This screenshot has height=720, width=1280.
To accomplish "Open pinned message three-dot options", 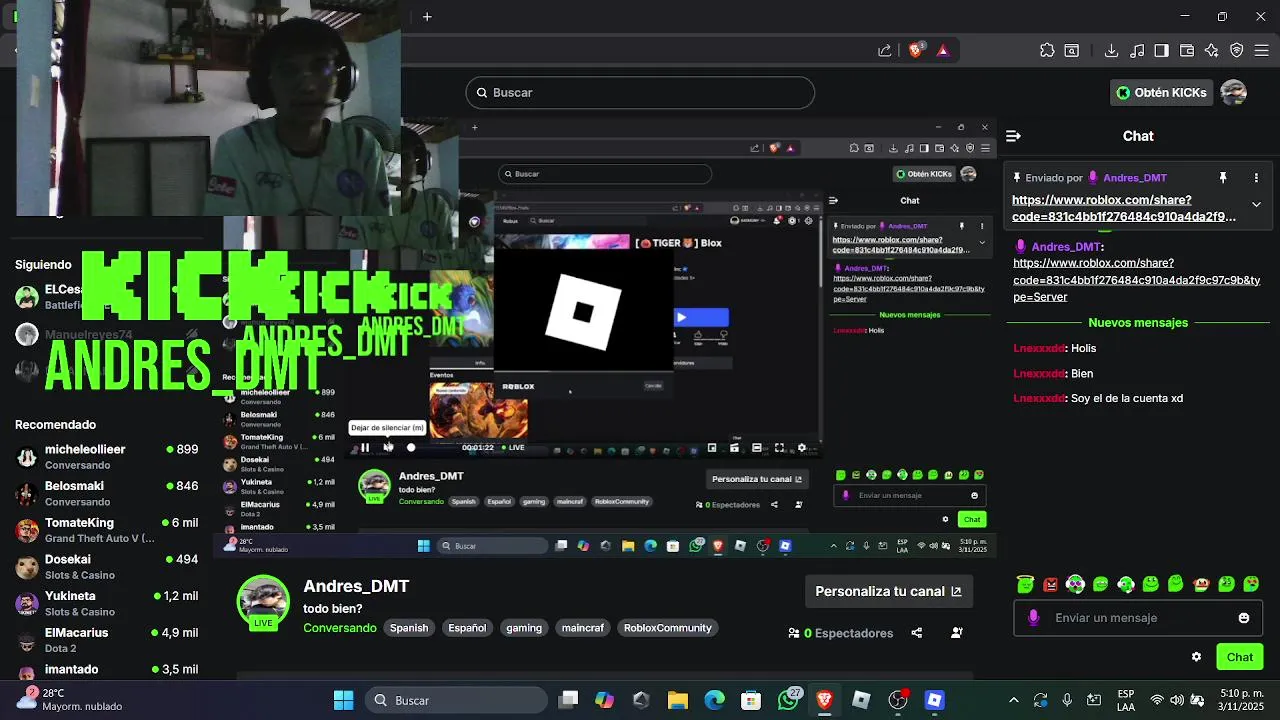I will coord(1256,178).
